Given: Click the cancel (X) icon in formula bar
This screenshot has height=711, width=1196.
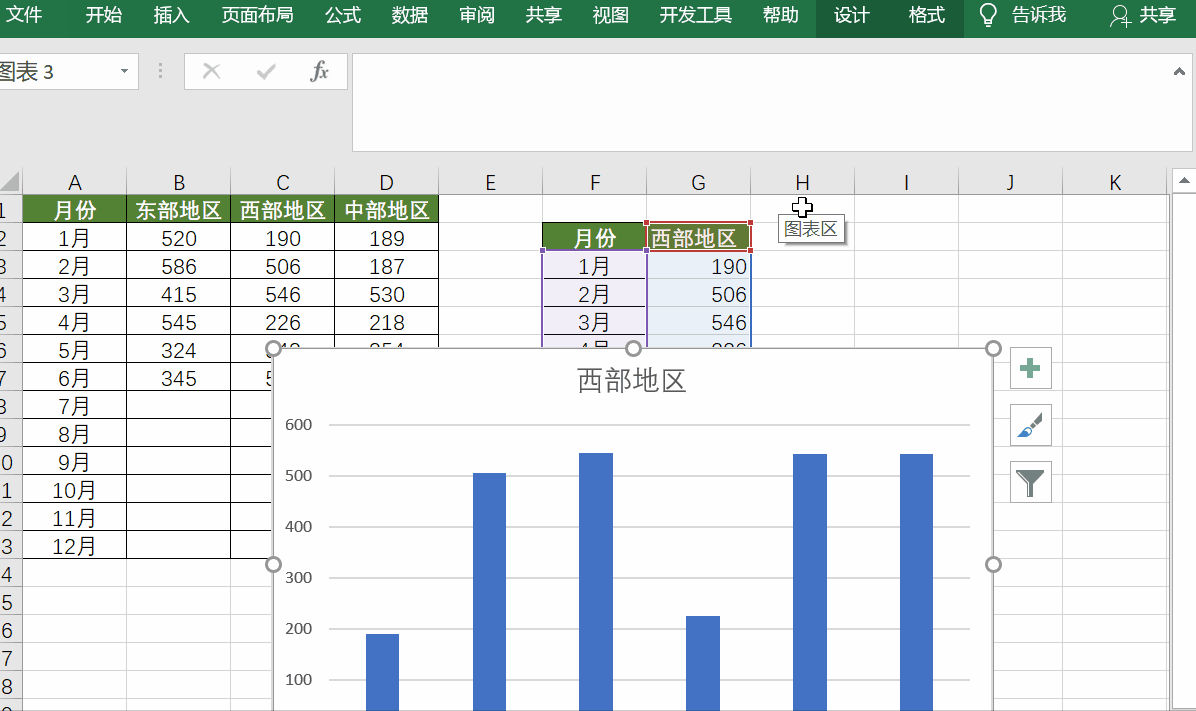Looking at the screenshot, I should coord(210,71).
